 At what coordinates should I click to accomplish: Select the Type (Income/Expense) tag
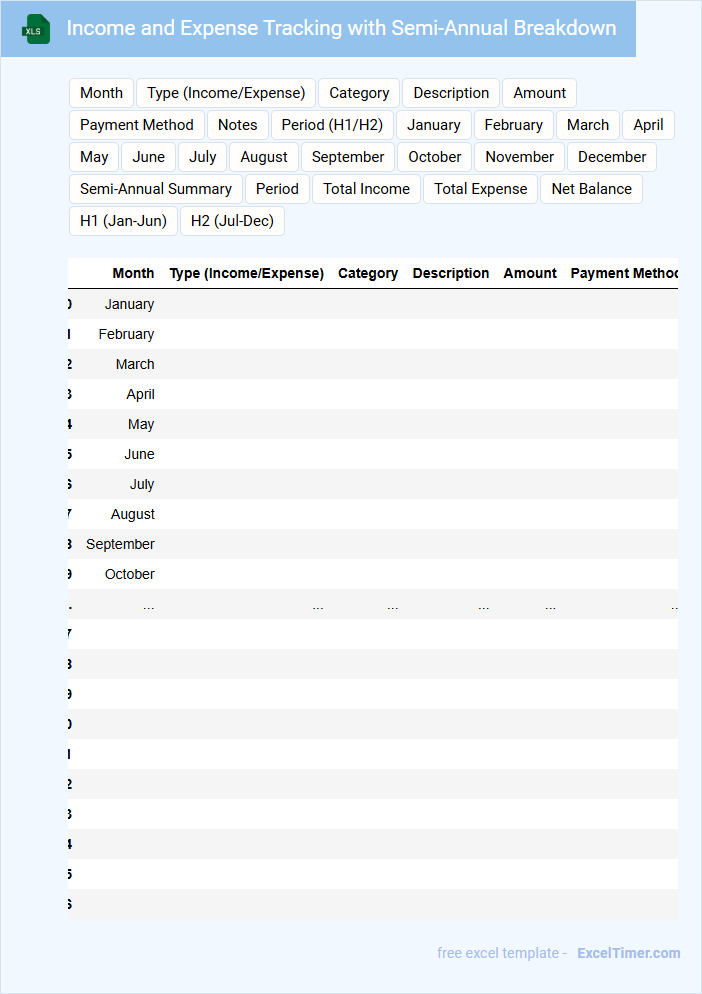[226, 93]
